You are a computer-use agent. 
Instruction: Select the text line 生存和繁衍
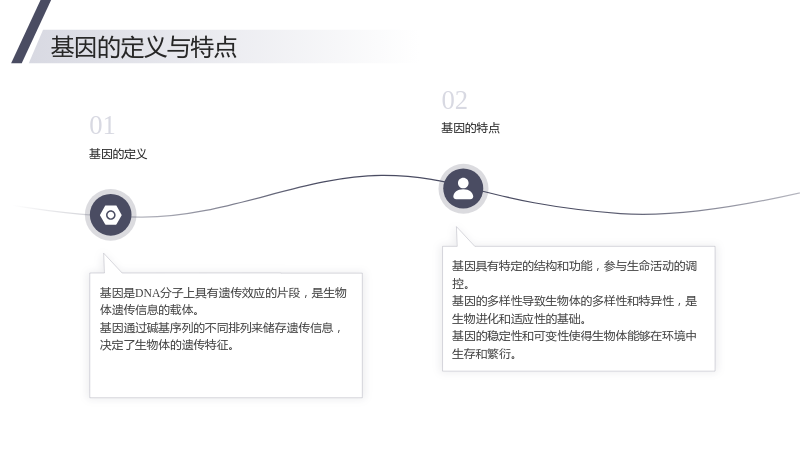click(484, 354)
